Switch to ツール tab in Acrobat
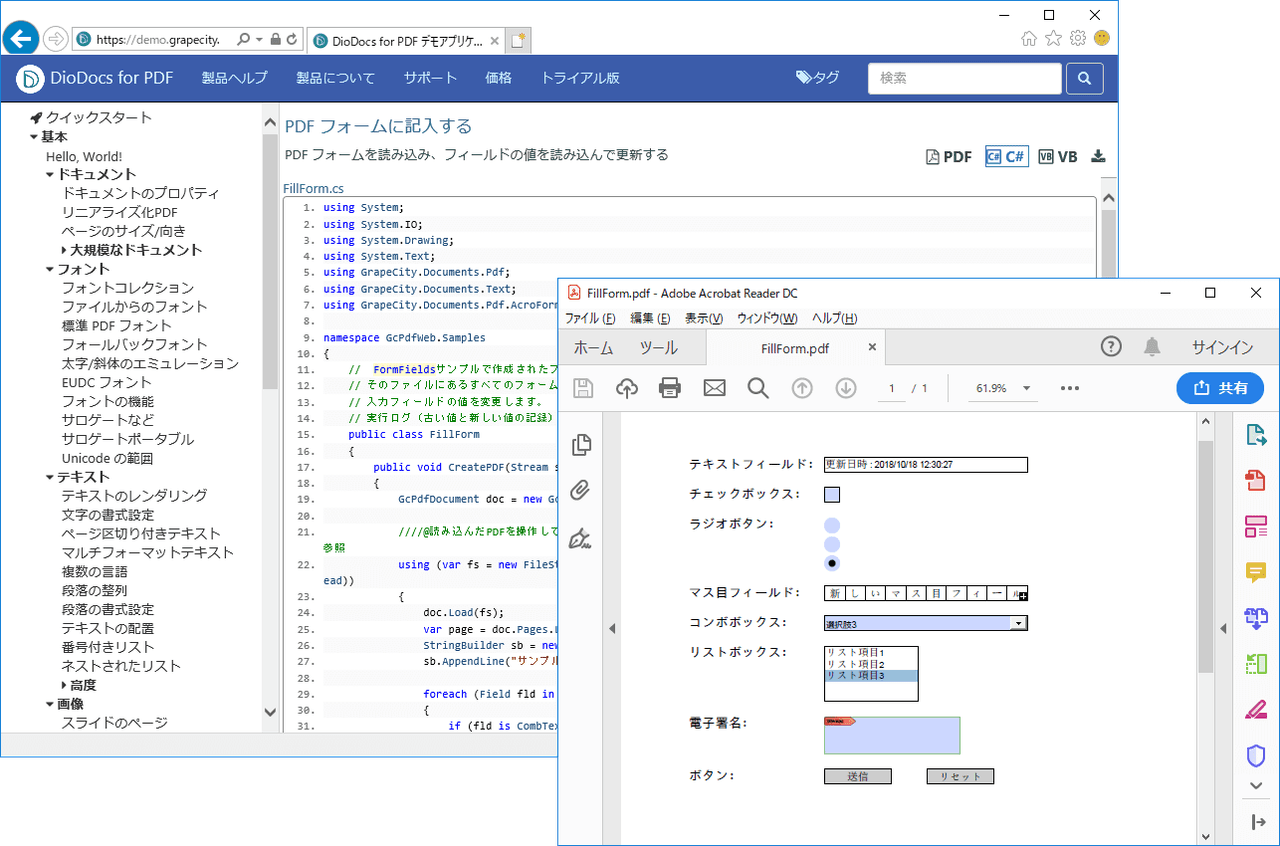1280x846 pixels. 658,348
